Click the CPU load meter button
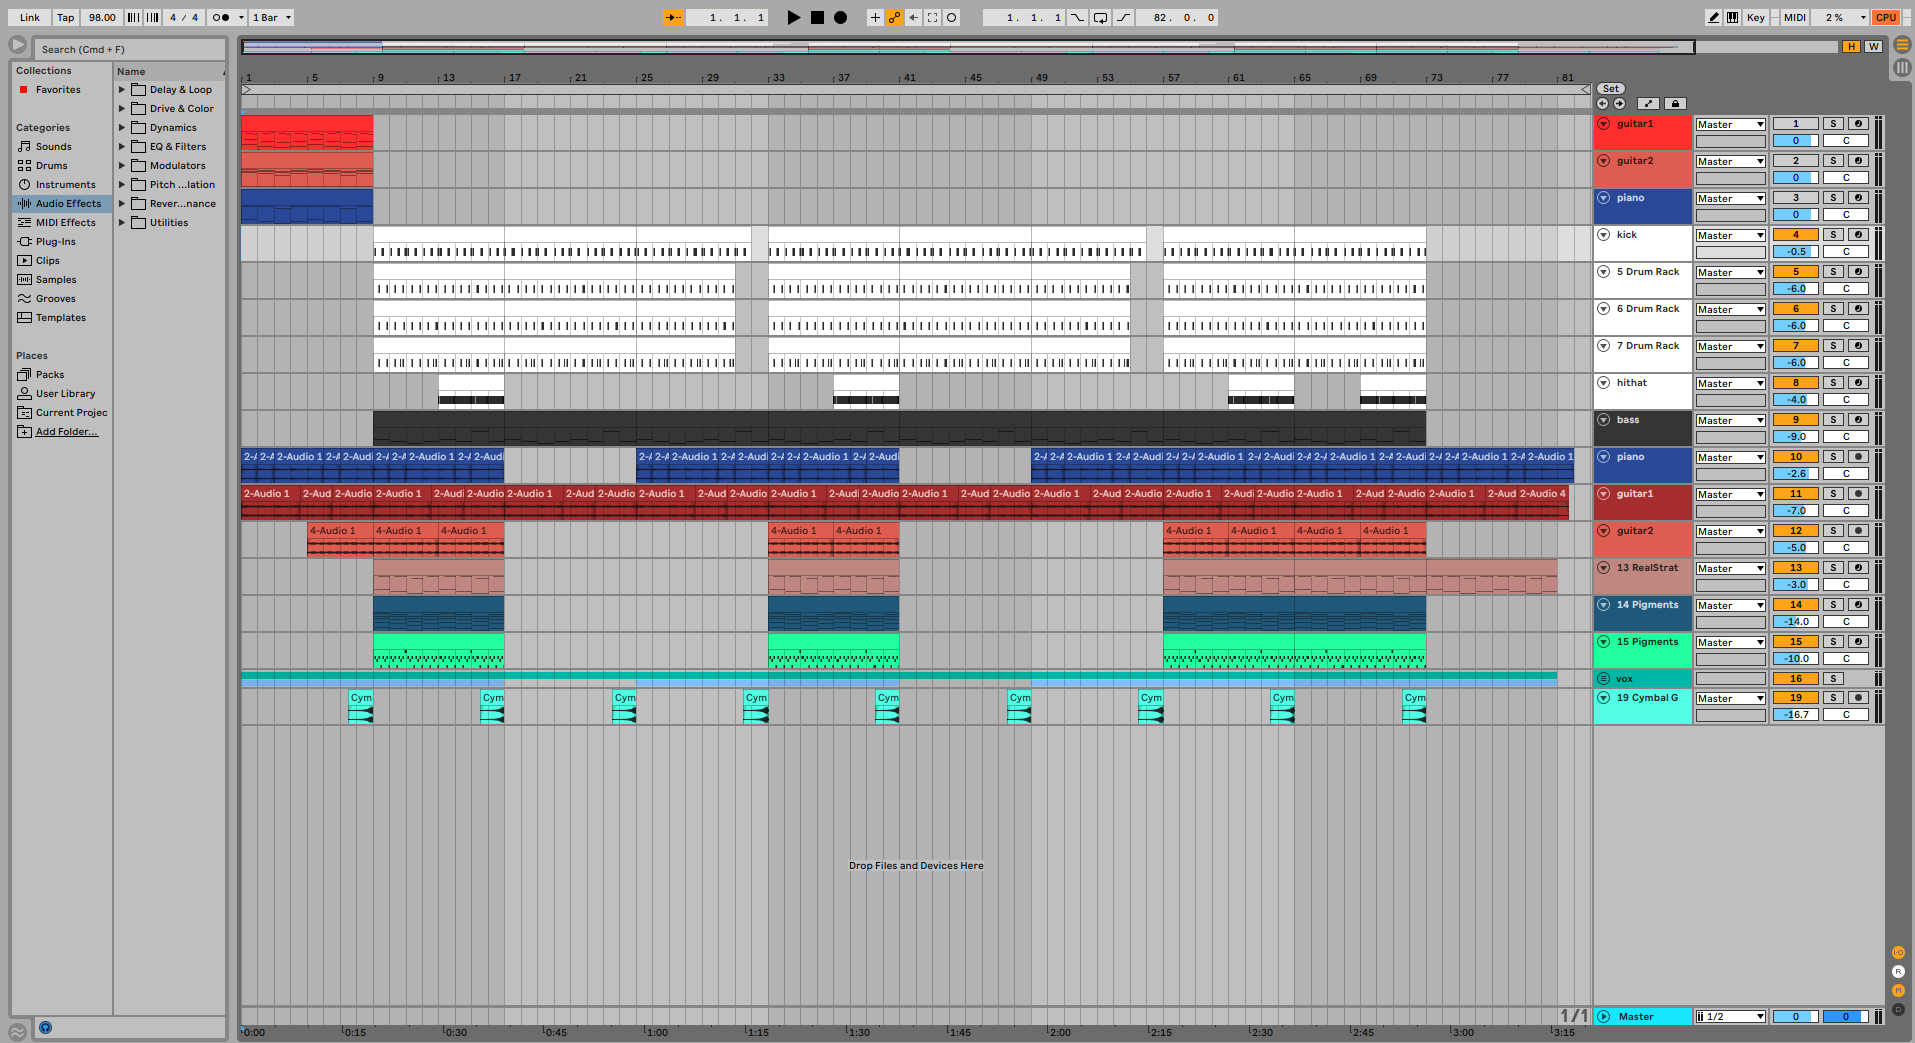 pyautogui.click(x=1886, y=17)
